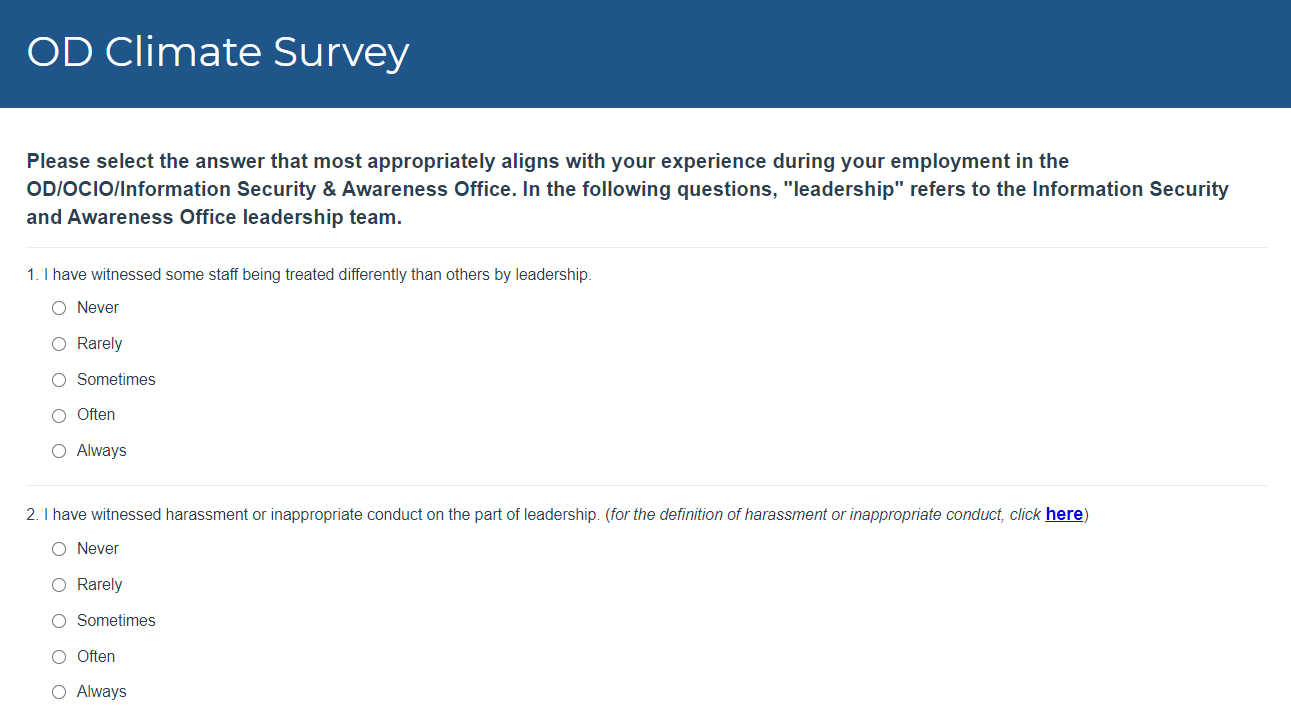Screen dimensions: 1291x726
Task: Click the 'OD Climate Survey' page title
Action: coord(217,52)
